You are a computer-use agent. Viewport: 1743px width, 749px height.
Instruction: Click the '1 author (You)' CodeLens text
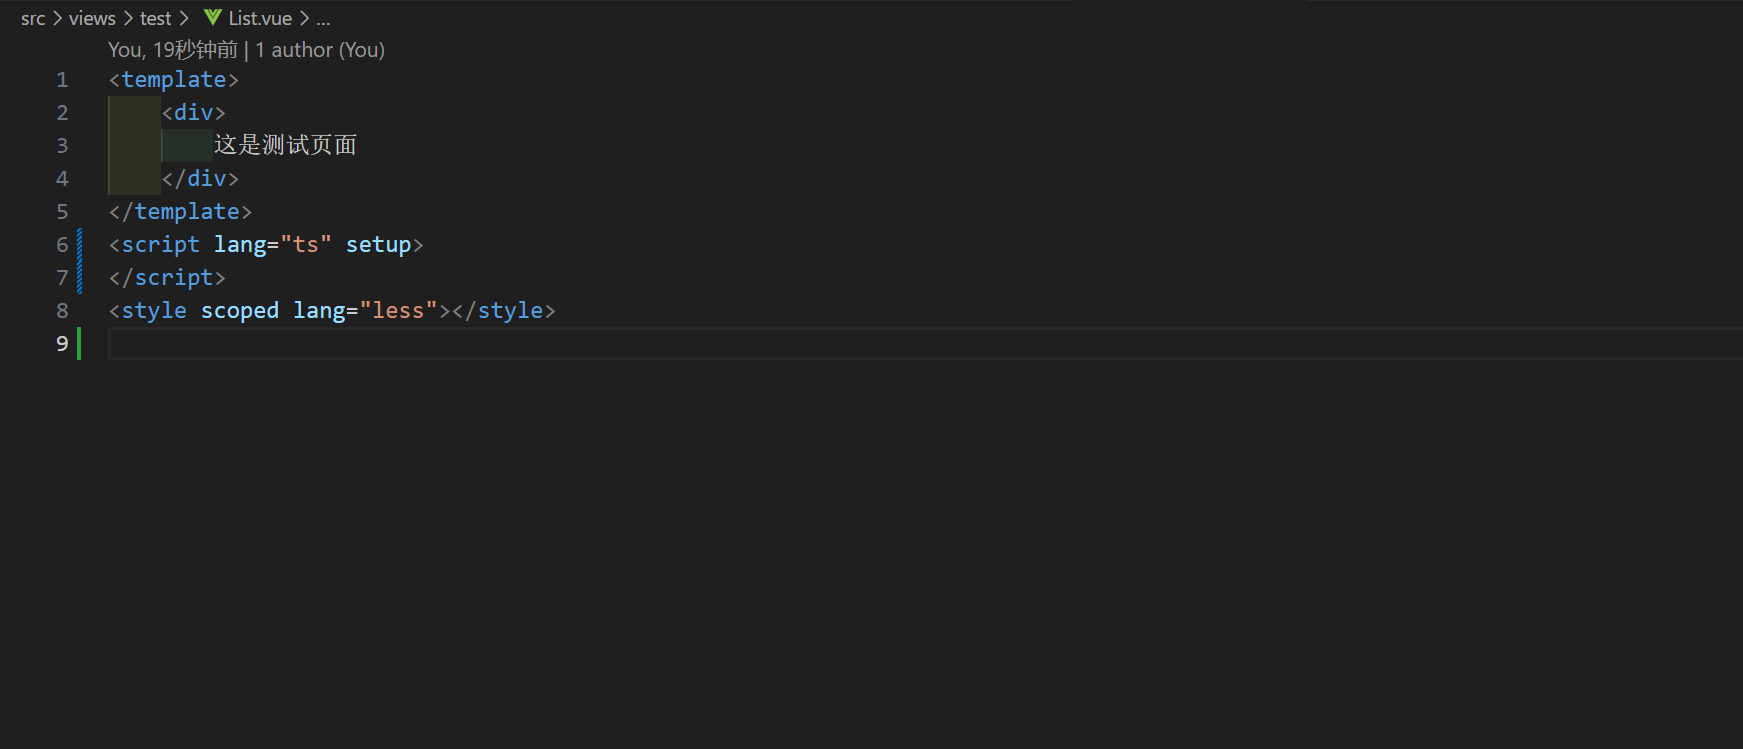pyautogui.click(x=320, y=50)
